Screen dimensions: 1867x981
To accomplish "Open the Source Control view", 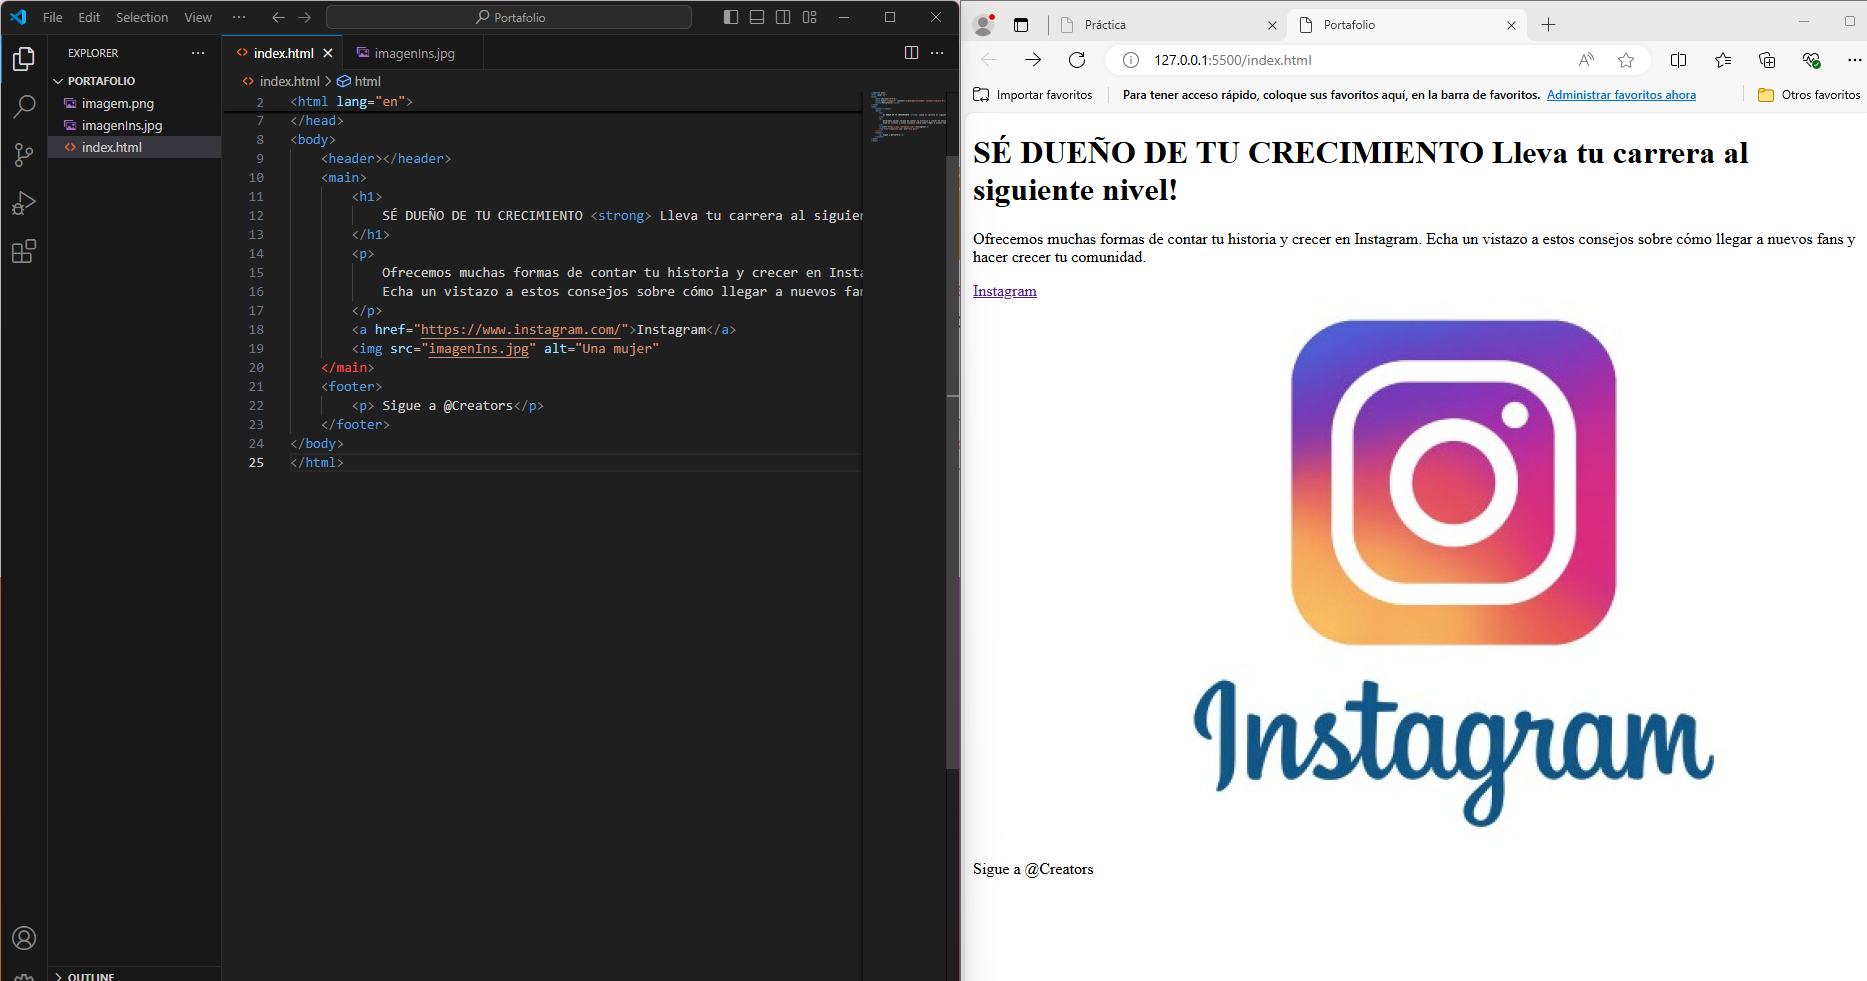I will tap(24, 155).
